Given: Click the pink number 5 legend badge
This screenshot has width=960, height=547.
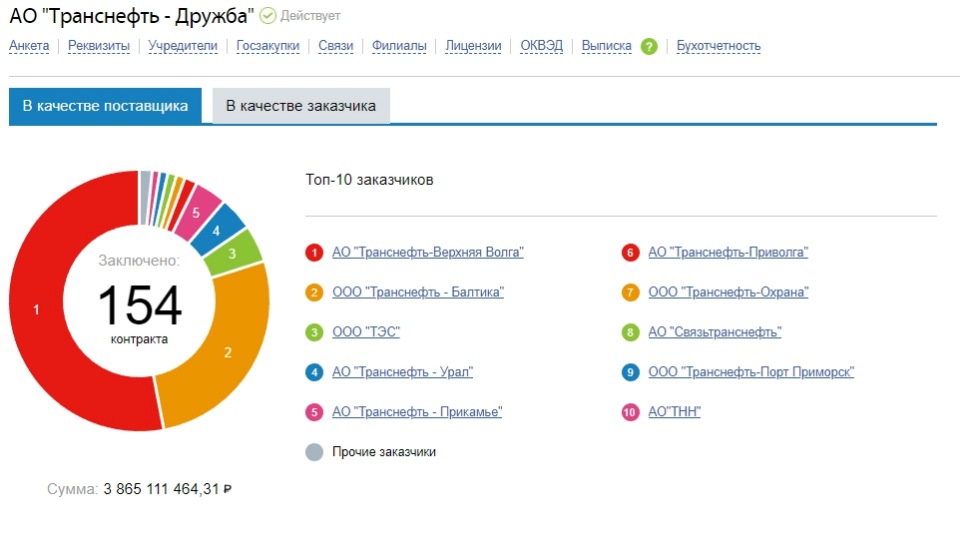Looking at the screenshot, I should point(314,412).
